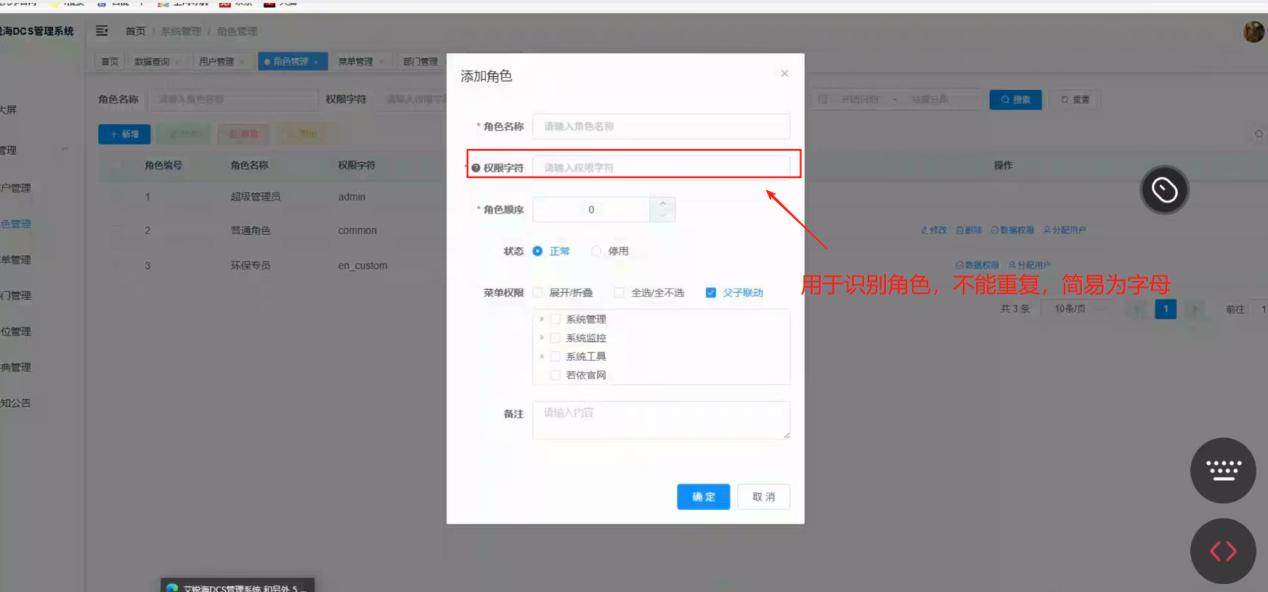
Task: Click the red code brackets floating button
Action: pos(1223,551)
